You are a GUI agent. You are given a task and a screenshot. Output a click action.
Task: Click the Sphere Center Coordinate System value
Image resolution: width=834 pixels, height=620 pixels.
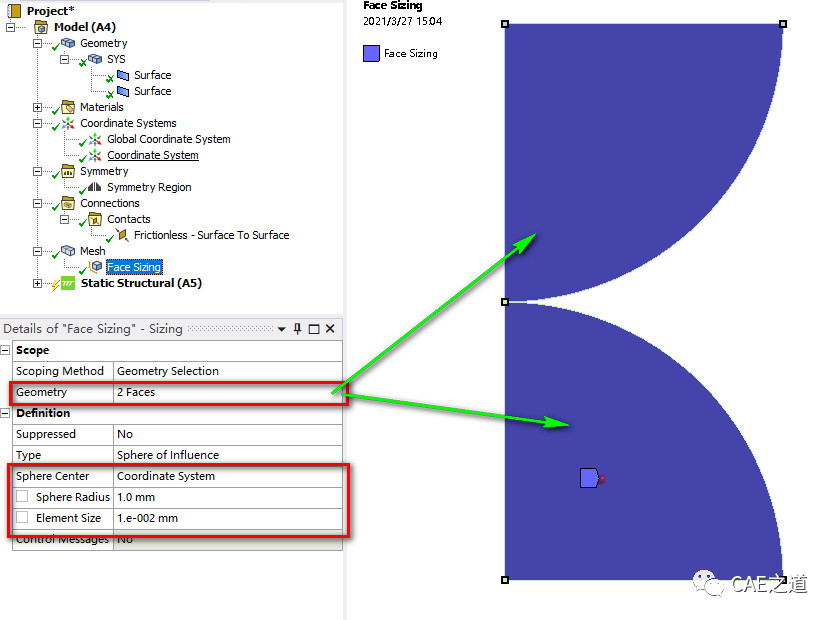228,476
